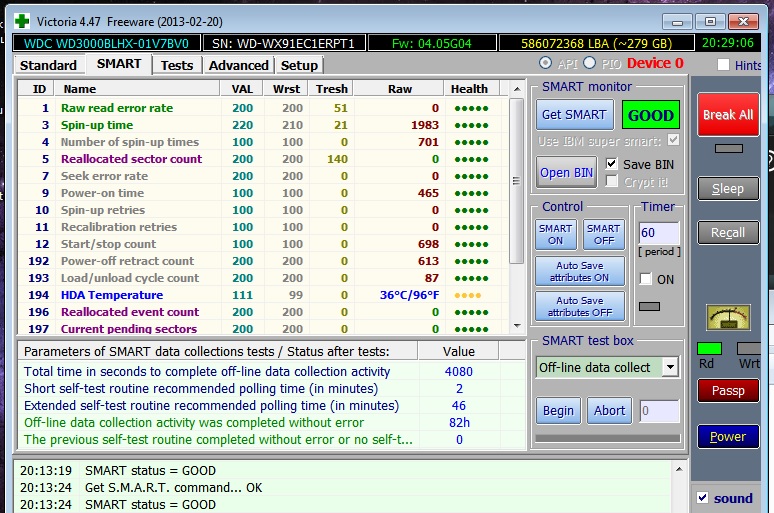Toggle the sound checkbox
The height and width of the screenshot is (513, 774).
click(x=702, y=498)
